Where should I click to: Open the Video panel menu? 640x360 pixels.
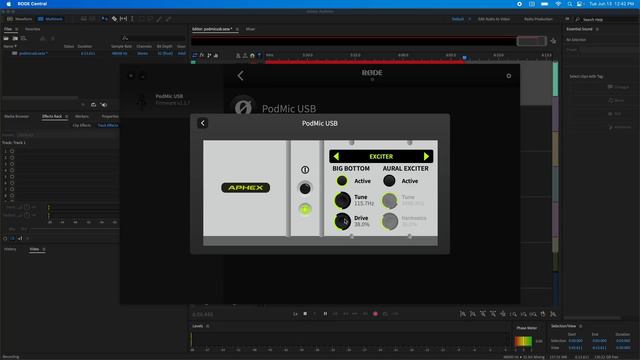point(44,249)
